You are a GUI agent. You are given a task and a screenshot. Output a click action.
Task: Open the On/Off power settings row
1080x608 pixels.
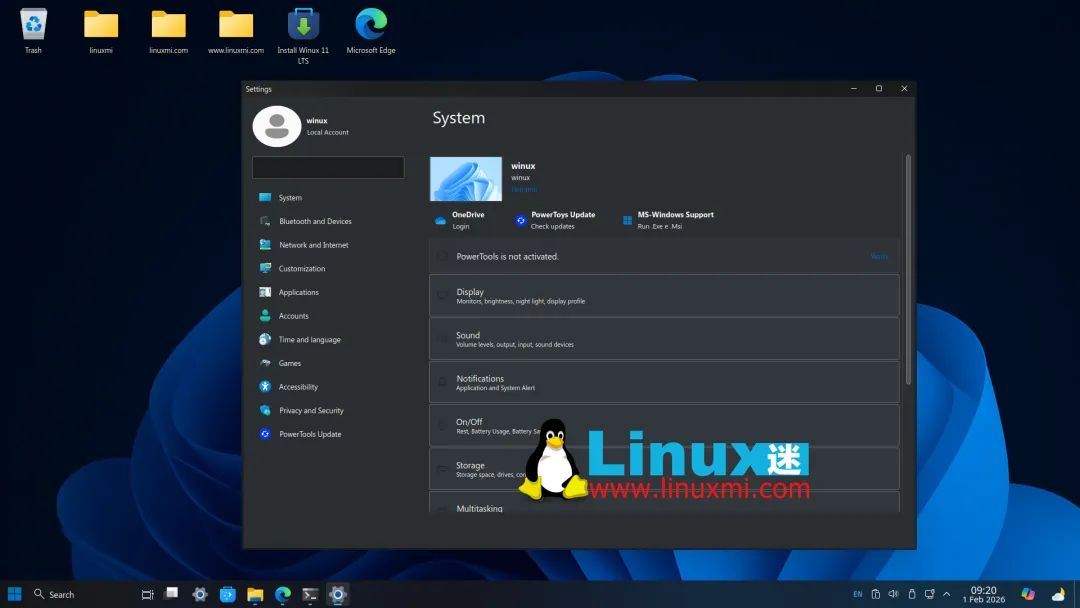(x=664, y=426)
